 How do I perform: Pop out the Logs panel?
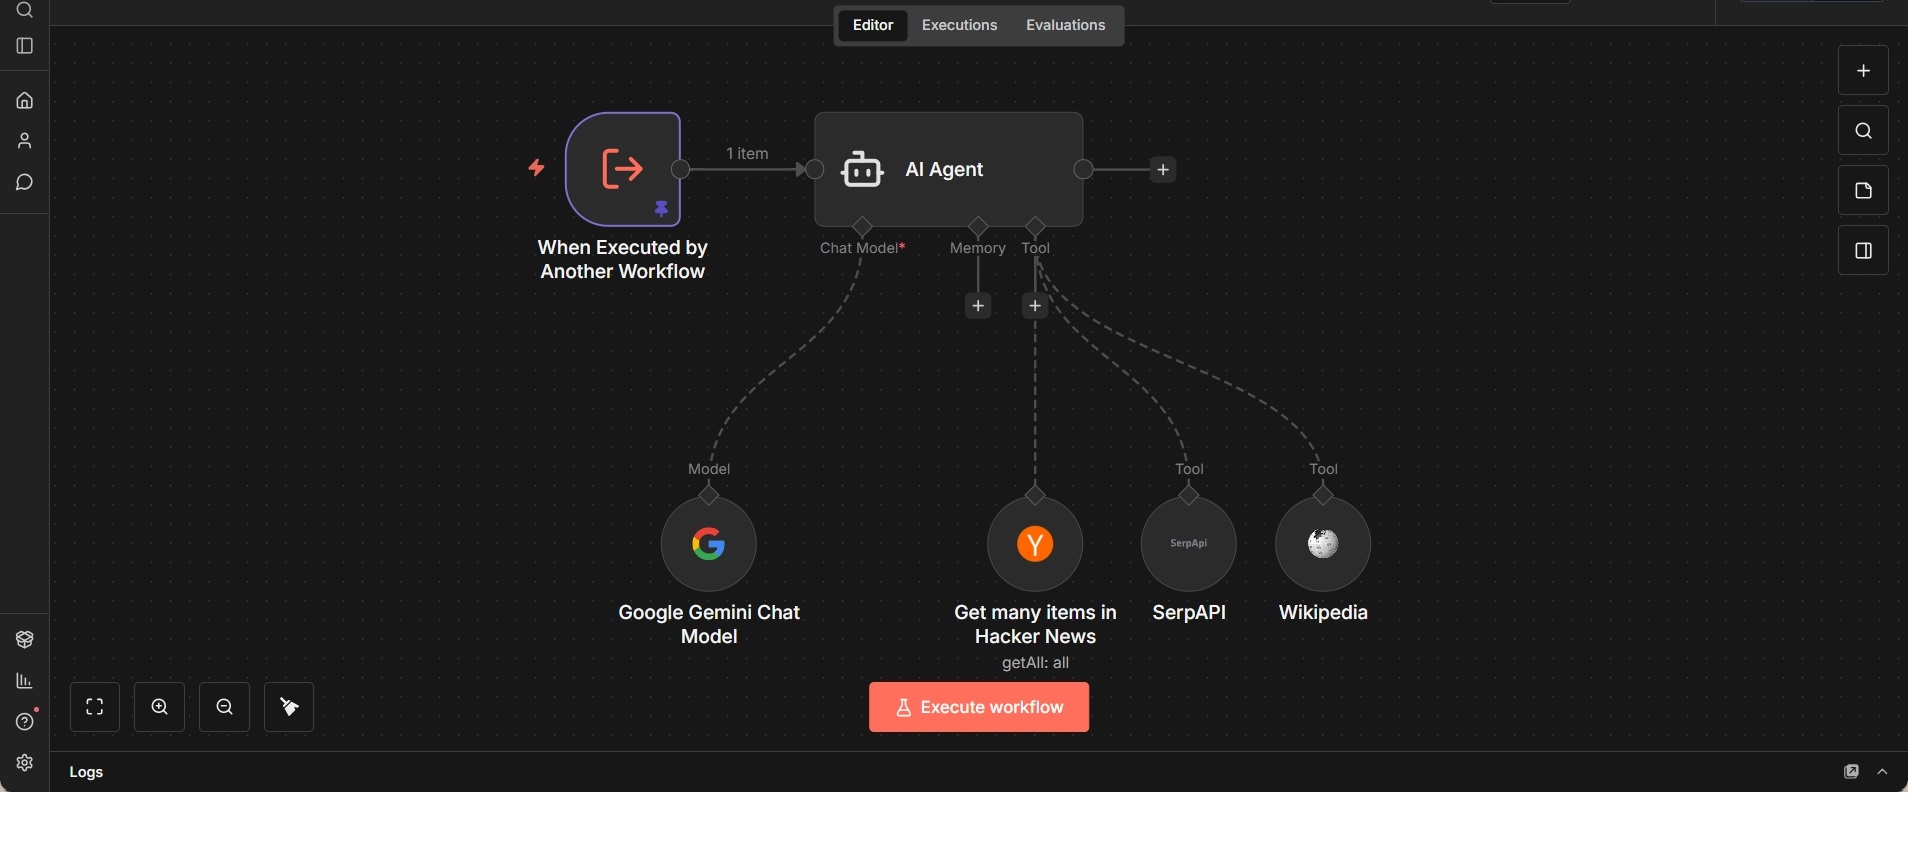[1851, 772]
